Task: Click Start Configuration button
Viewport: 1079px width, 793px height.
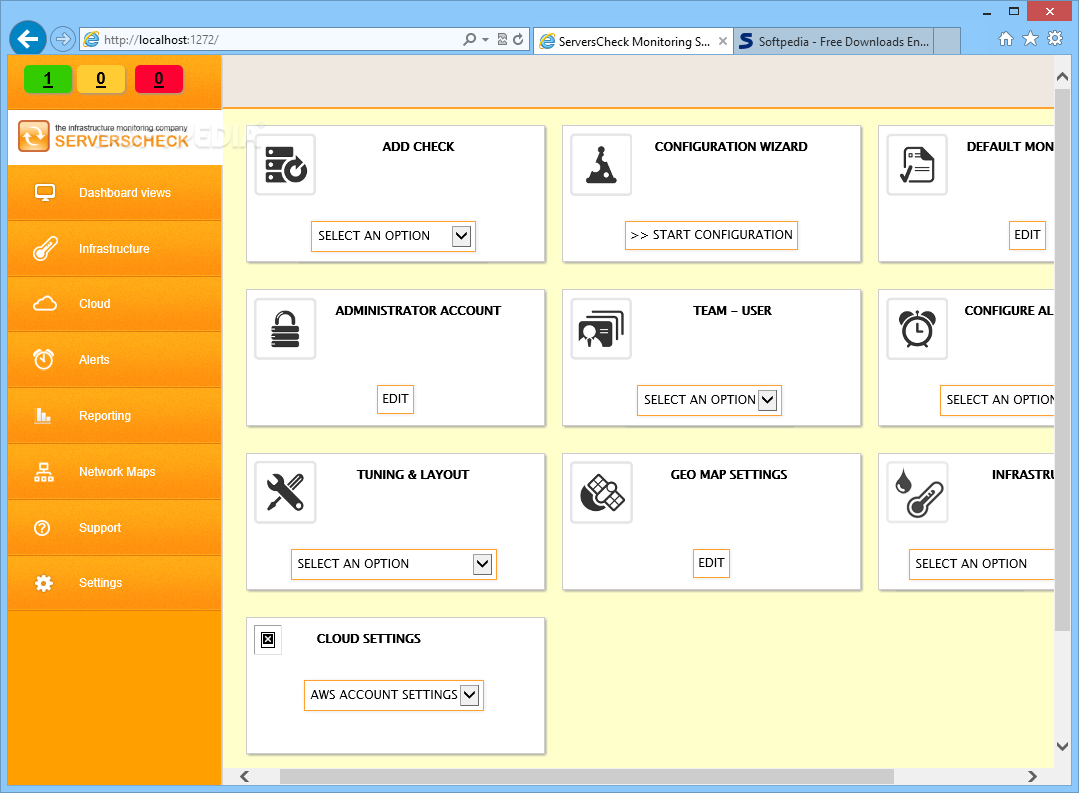Action: [711, 235]
